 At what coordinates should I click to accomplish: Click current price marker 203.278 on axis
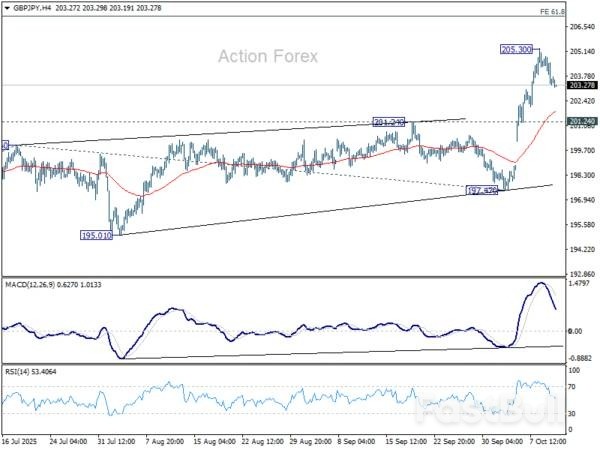[x=581, y=86]
